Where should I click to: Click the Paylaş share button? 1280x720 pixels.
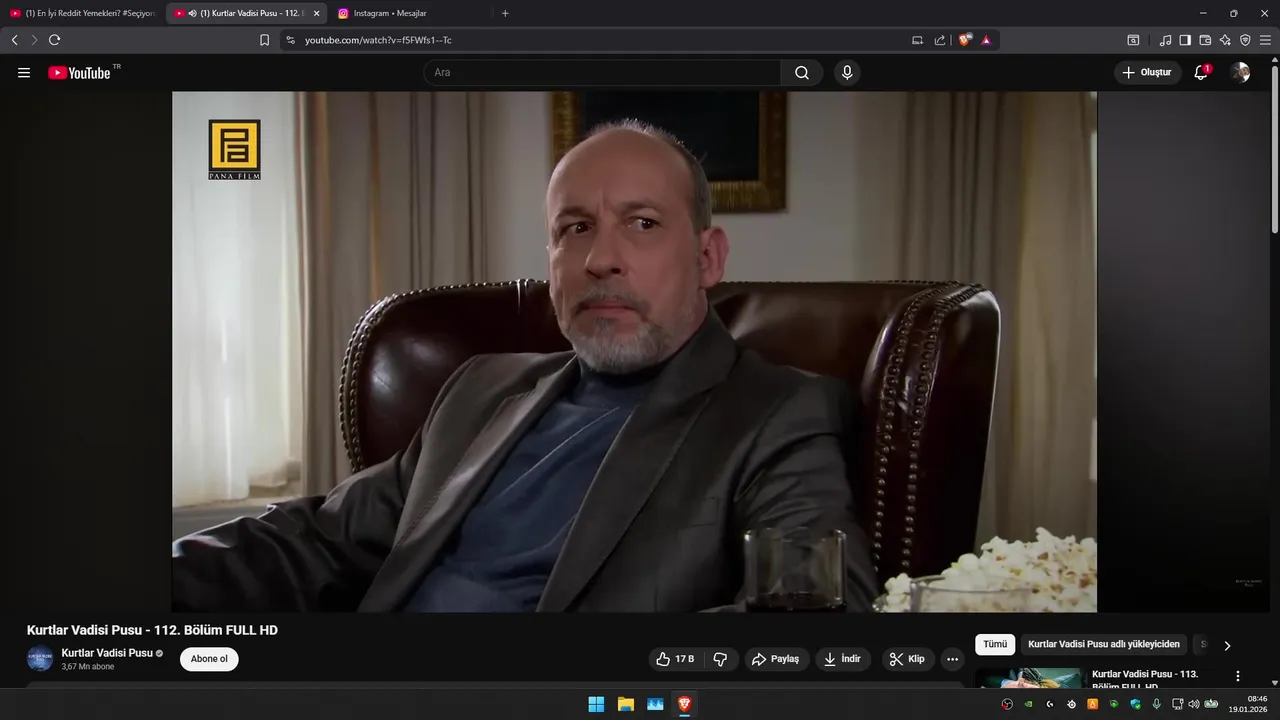tap(776, 659)
